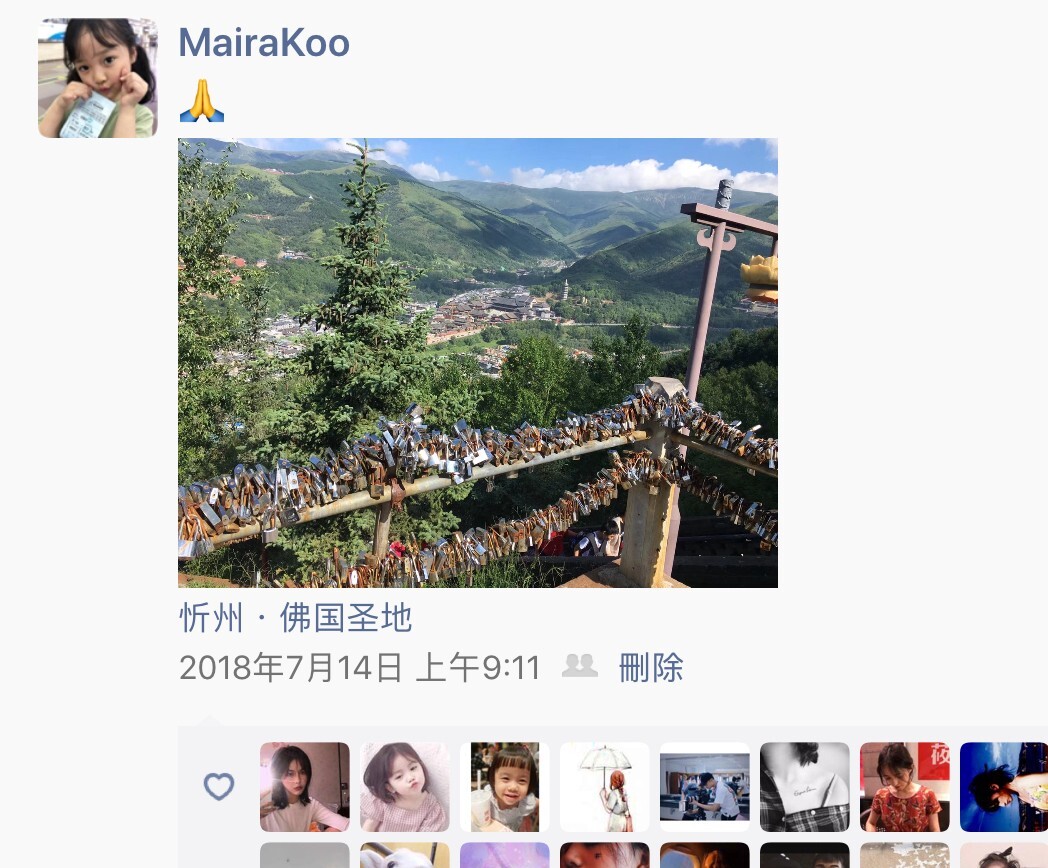
Task: Open second-row purple galaxy avatar
Action: pos(505,855)
